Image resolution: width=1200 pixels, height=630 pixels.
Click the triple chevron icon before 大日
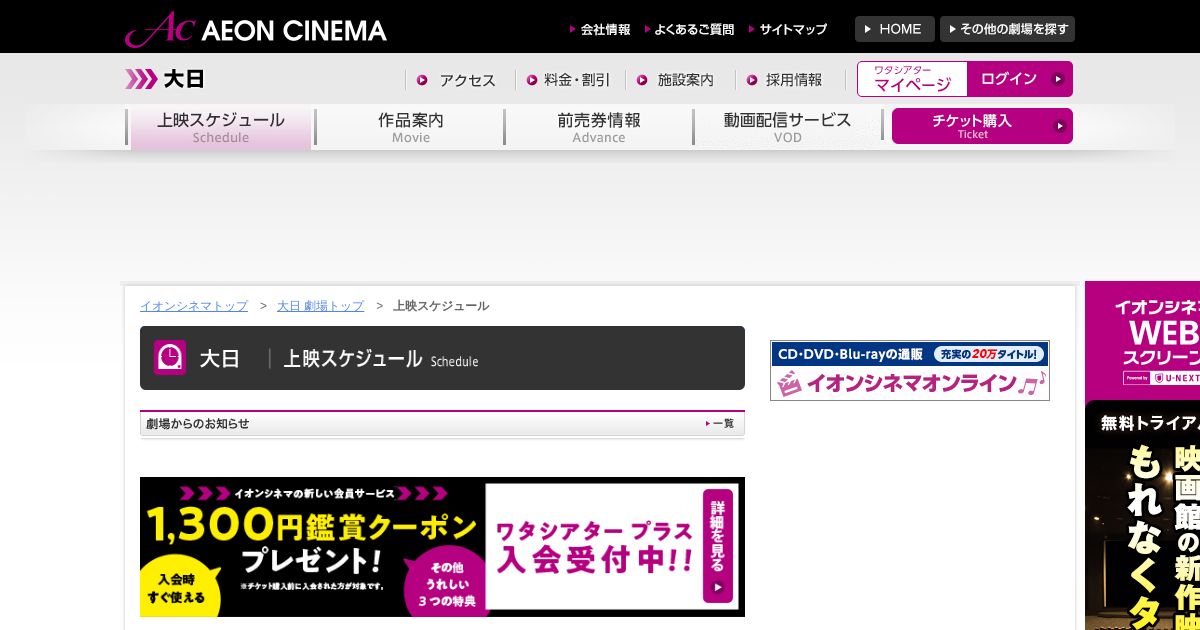[x=141, y=79]
